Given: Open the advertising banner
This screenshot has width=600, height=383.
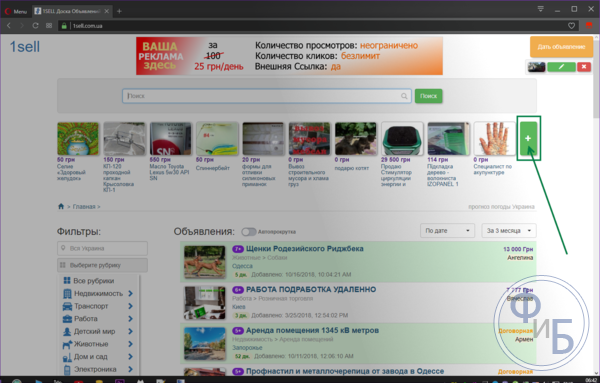Looking at the screenshot, I should tap(289, 56).
